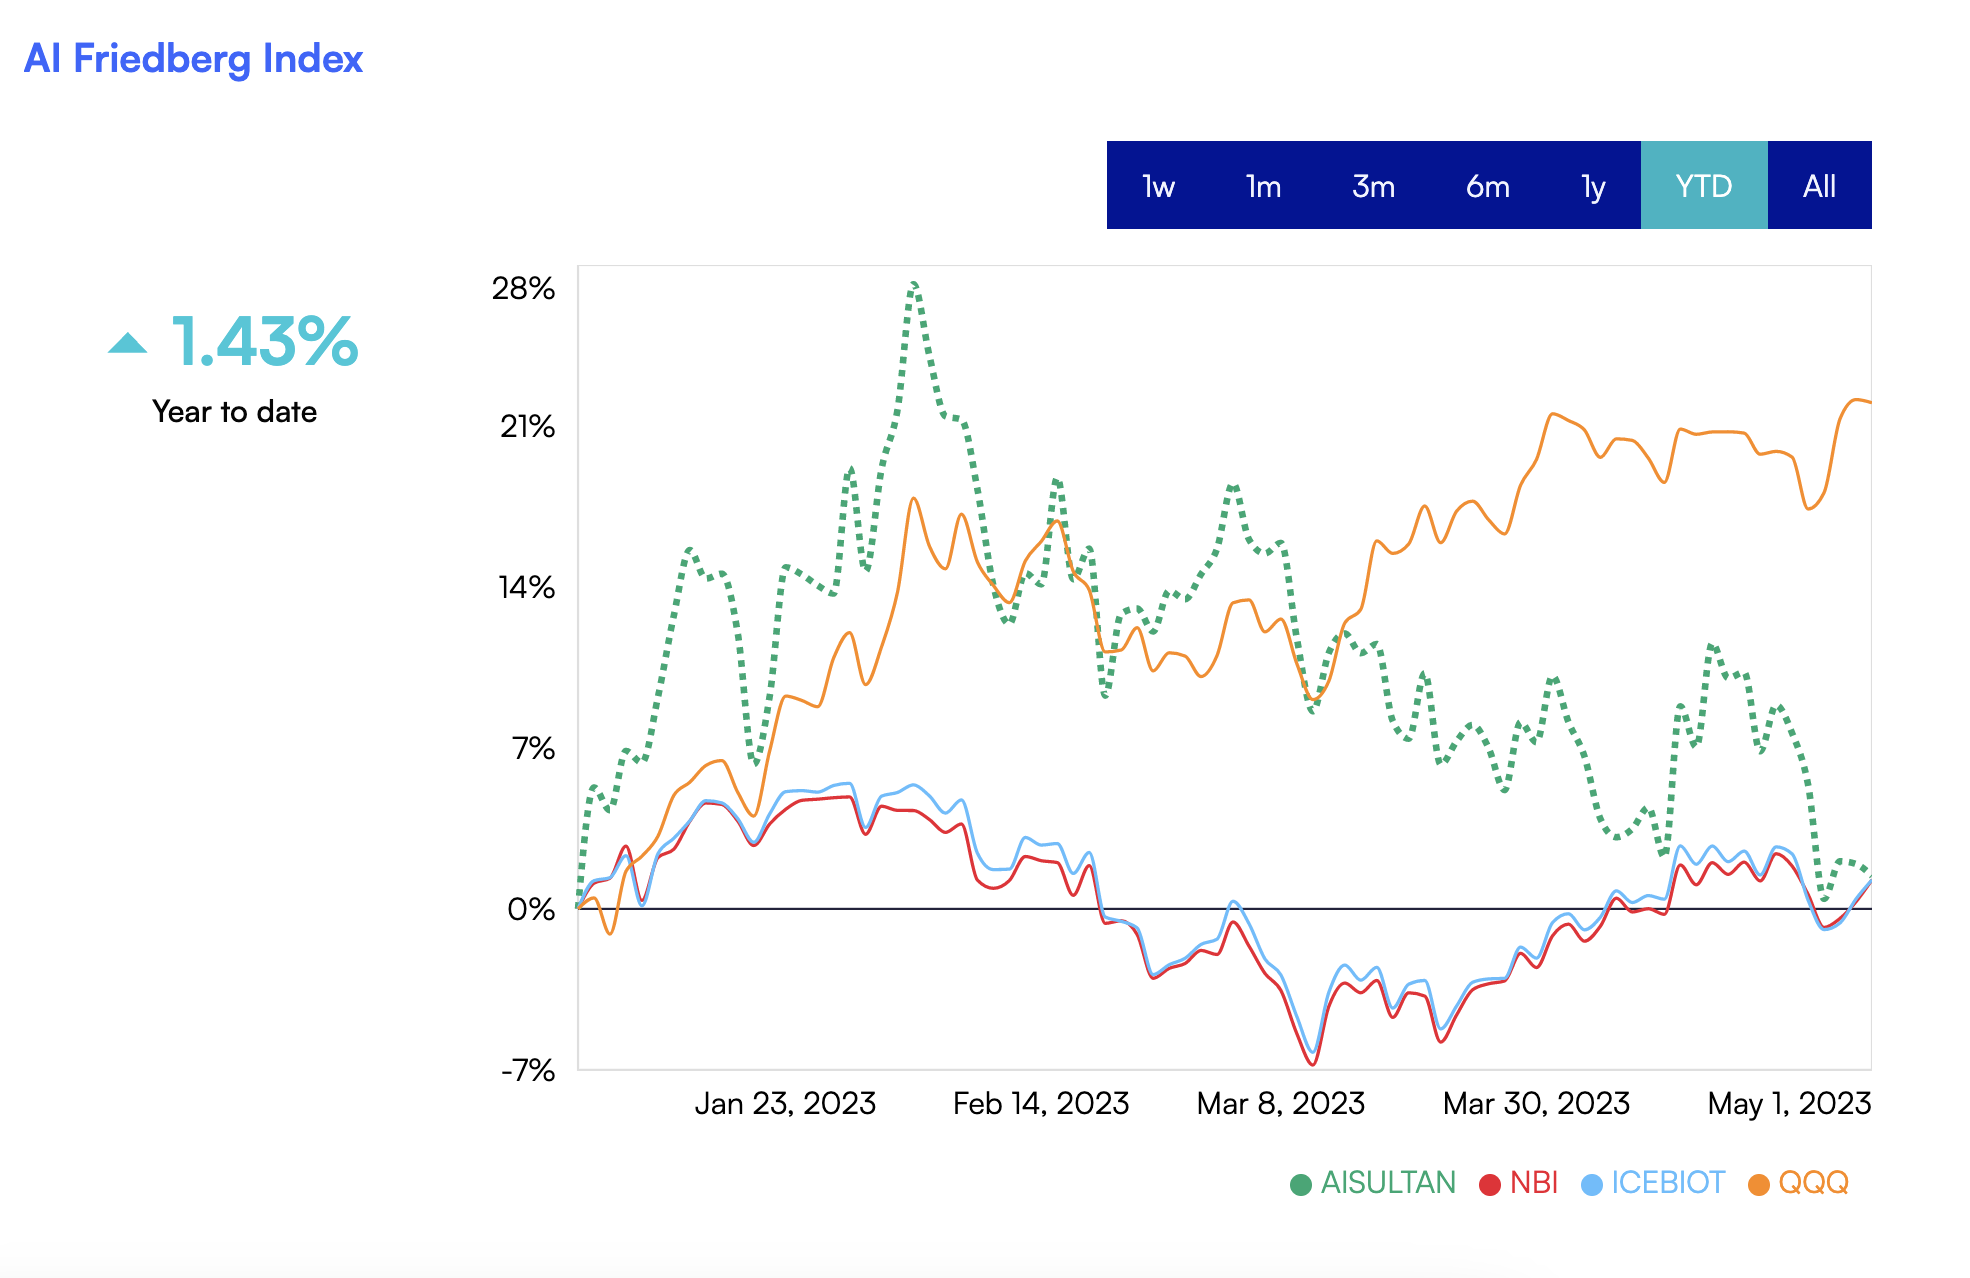1970x1278 pixels.
Task: Toggle the AISULTAN series label
Action: pos(1388,1183)
